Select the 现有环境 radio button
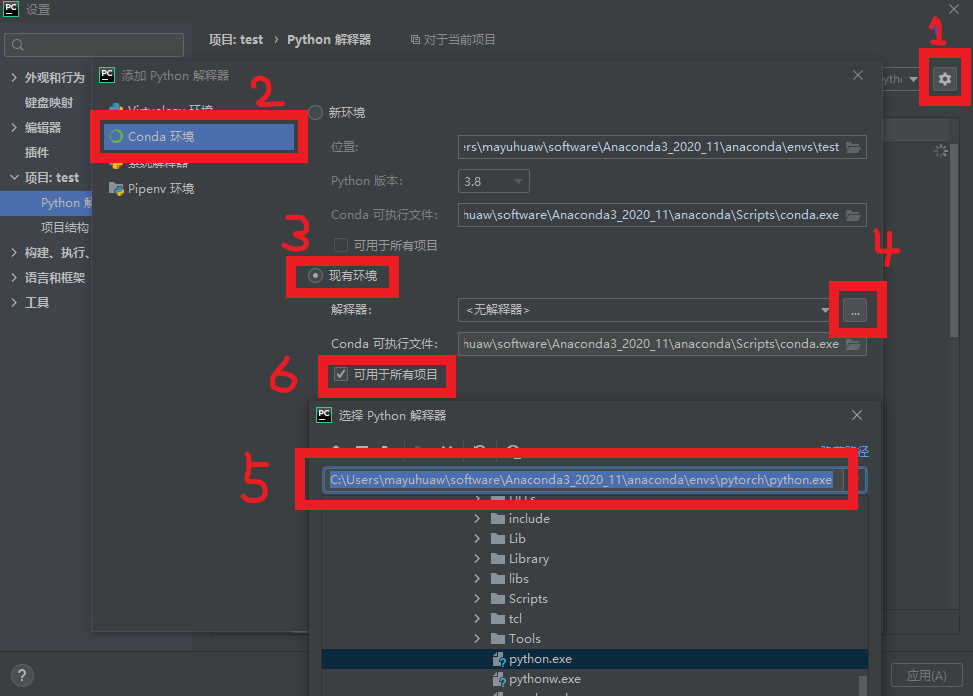 (x=315, y=275)
